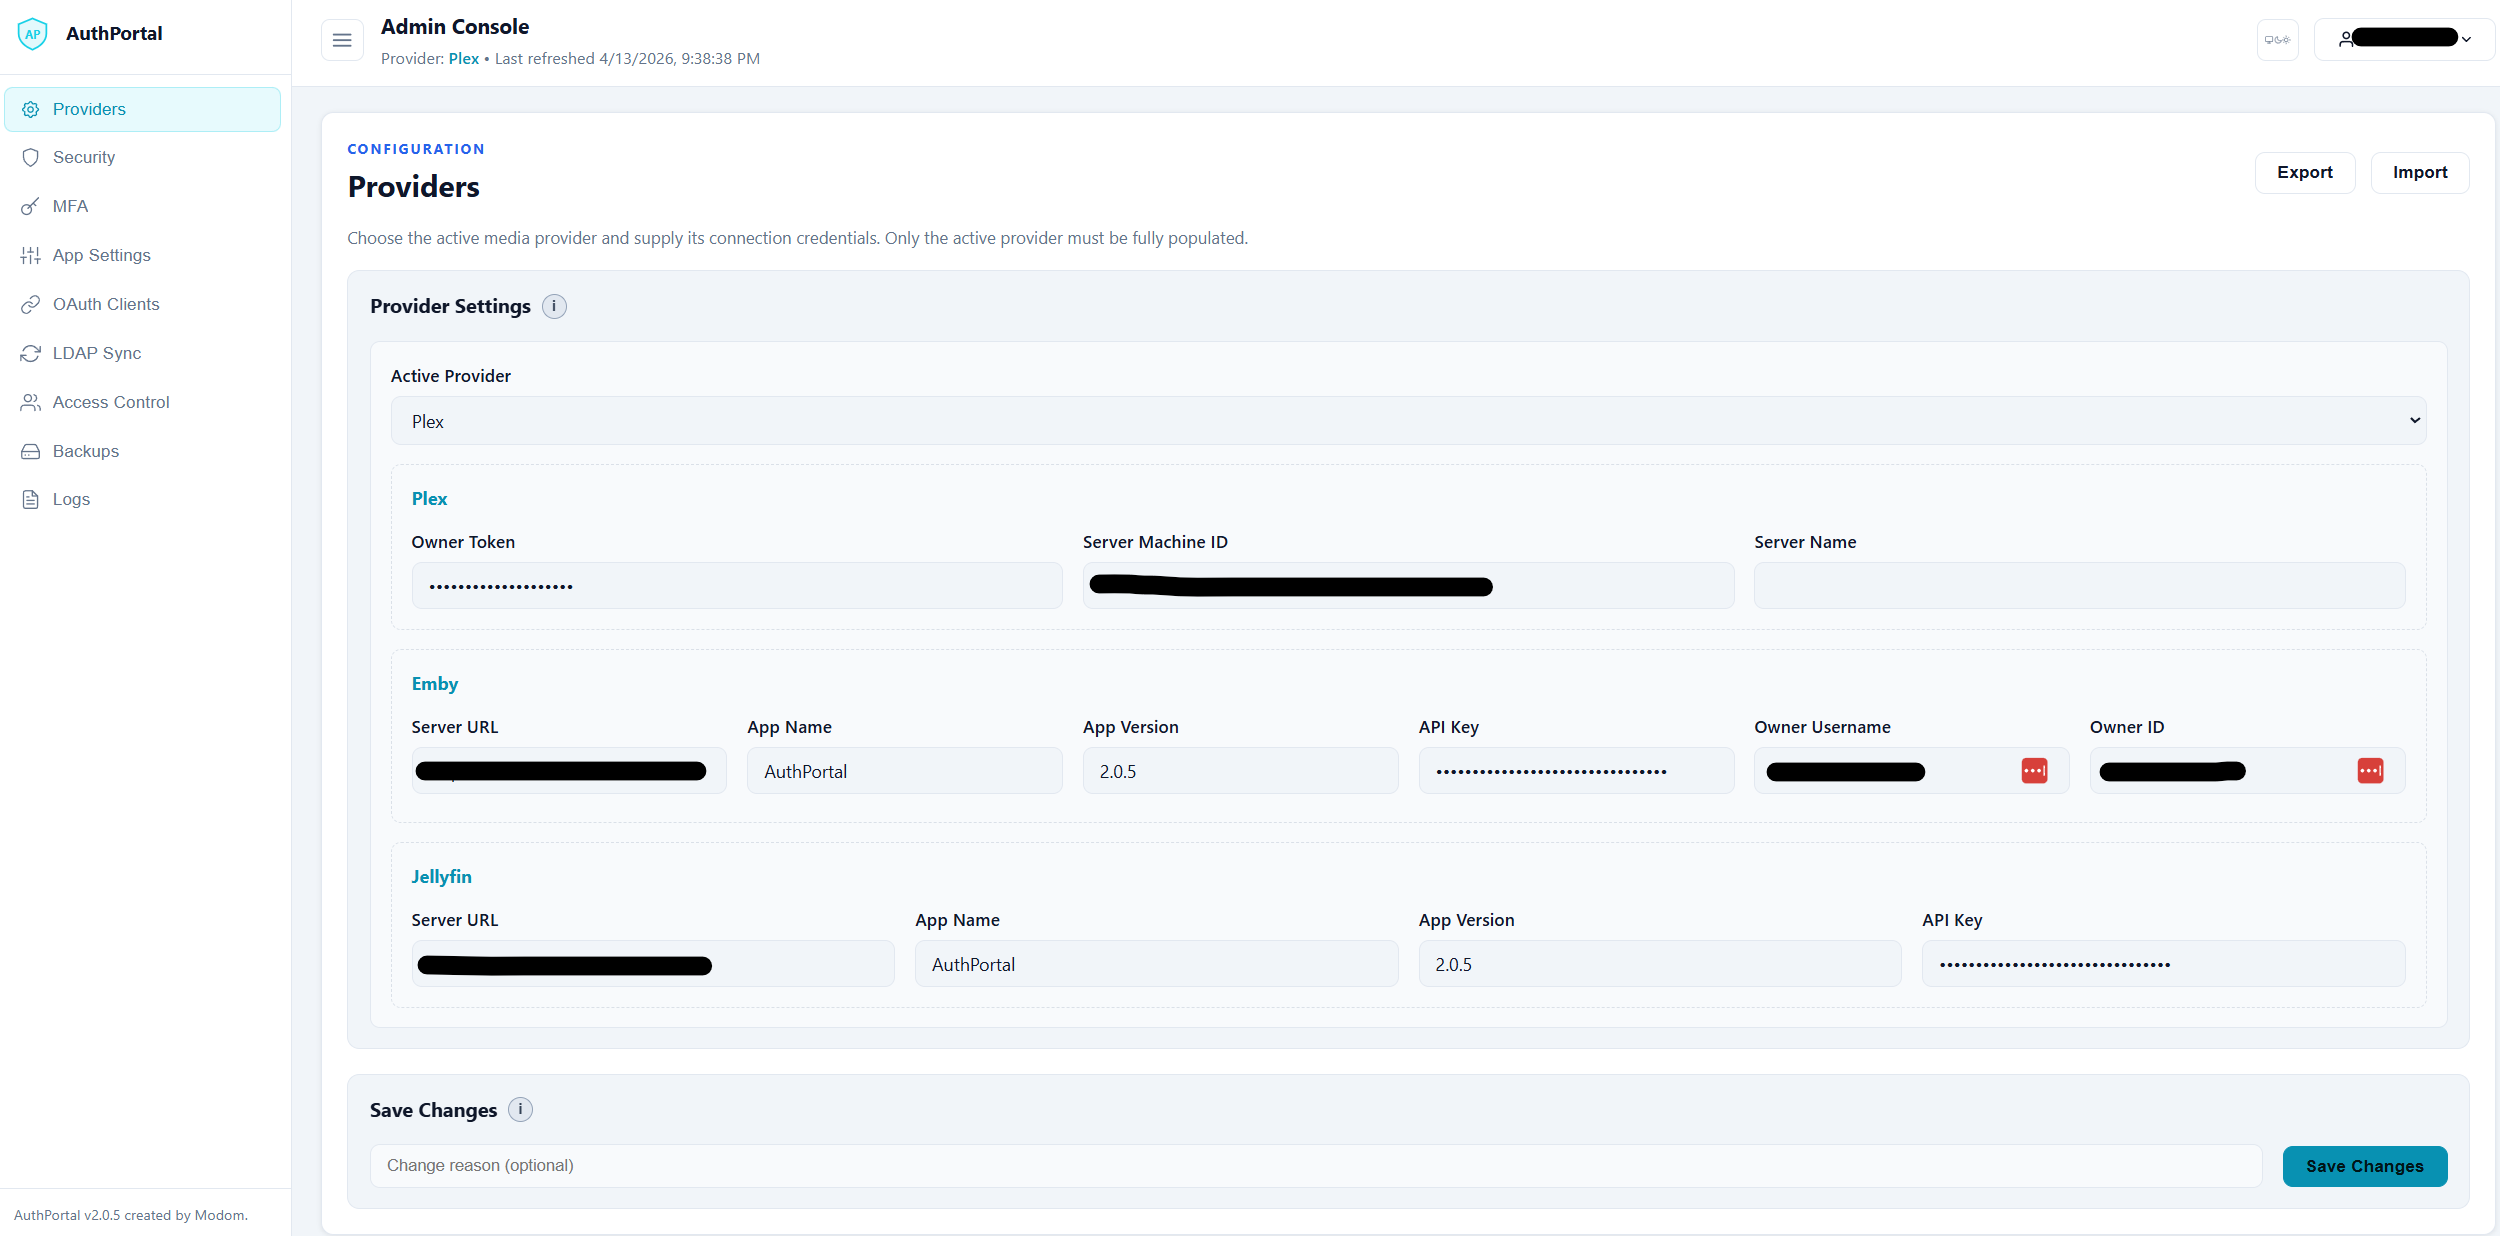Click the Emby Owner Username field
This screenshot has height=1236, width=2500.
(x=1911, y=771)
